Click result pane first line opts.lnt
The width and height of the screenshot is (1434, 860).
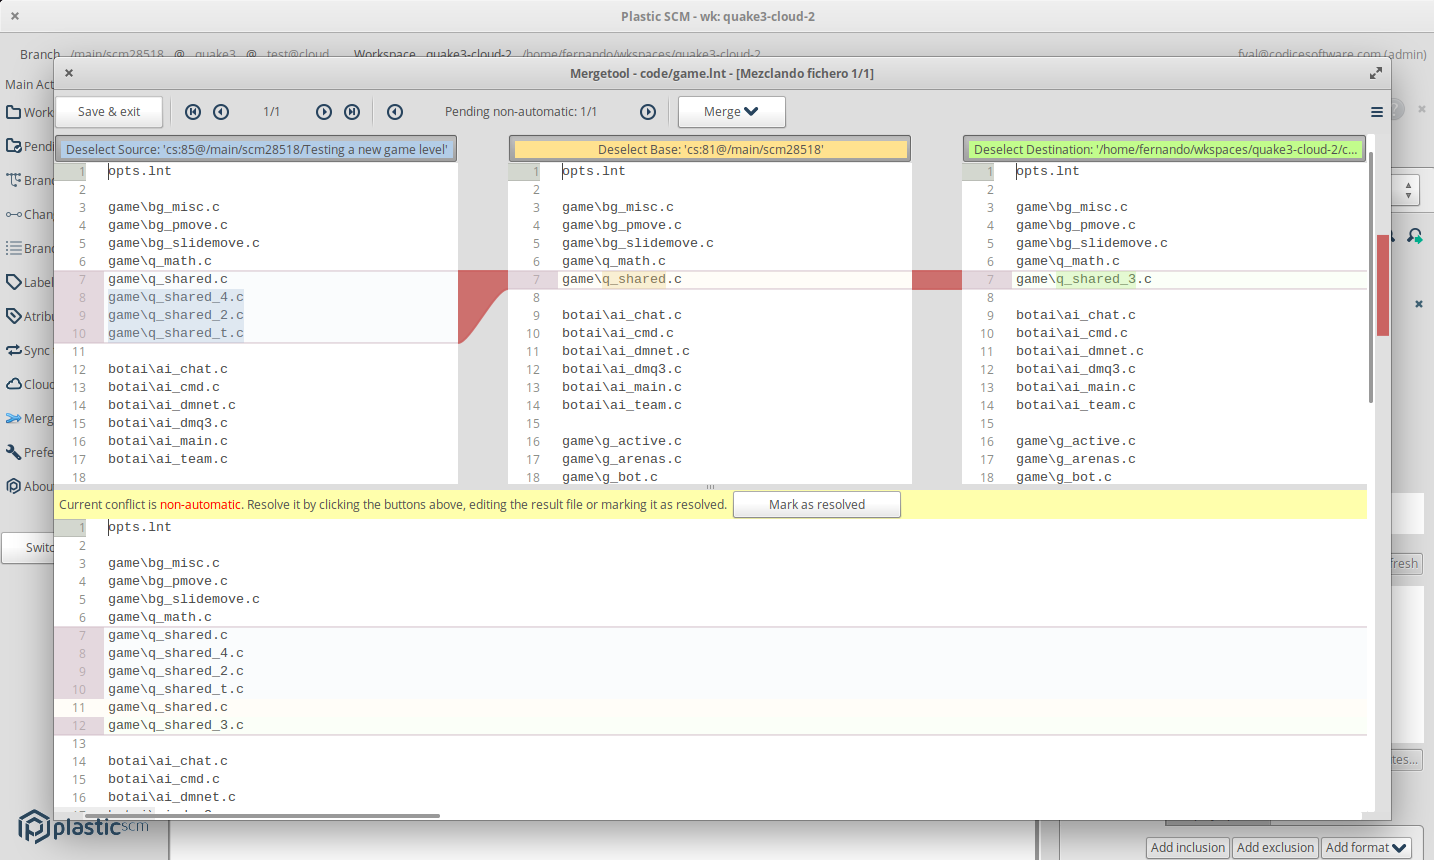click(140, 527)
